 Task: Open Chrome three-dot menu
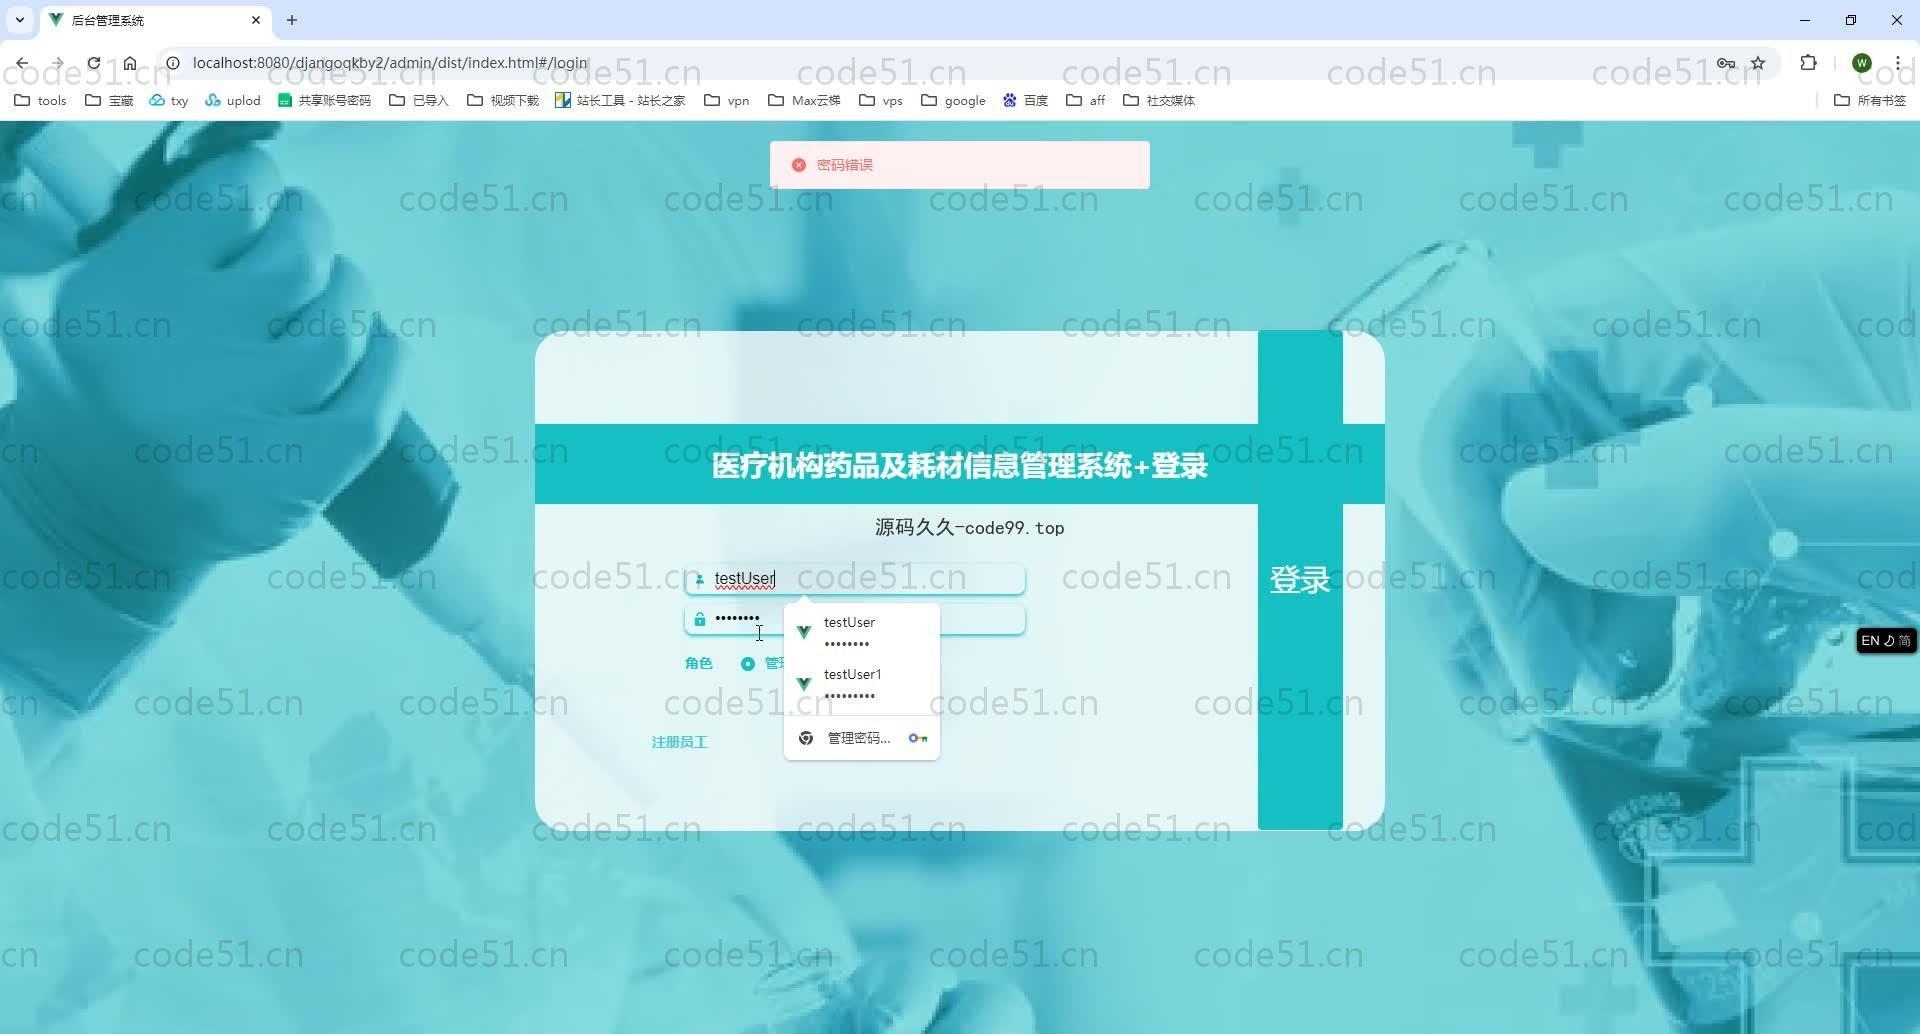(x=1897, y=63)
